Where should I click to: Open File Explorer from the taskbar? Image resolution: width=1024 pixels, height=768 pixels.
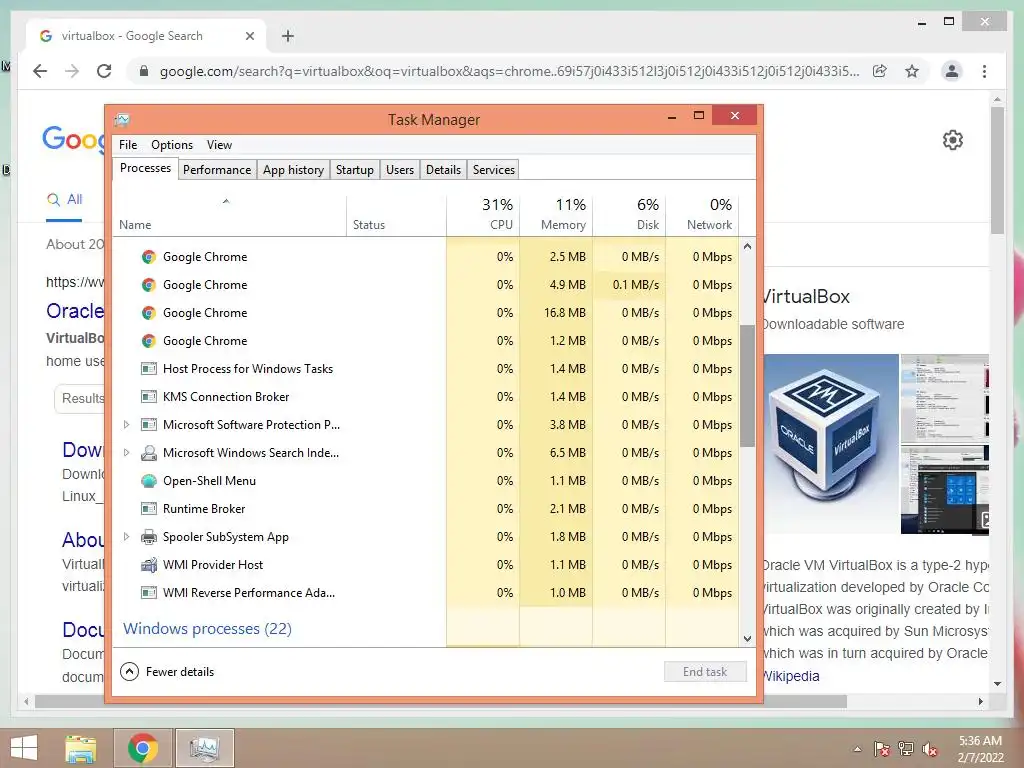(80, 748)
